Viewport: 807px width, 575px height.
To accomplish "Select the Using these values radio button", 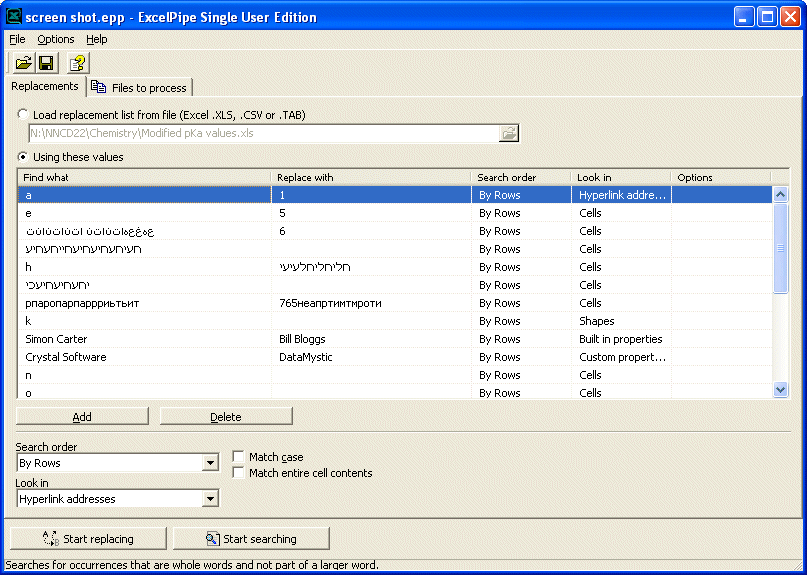I will coord(23,156).
